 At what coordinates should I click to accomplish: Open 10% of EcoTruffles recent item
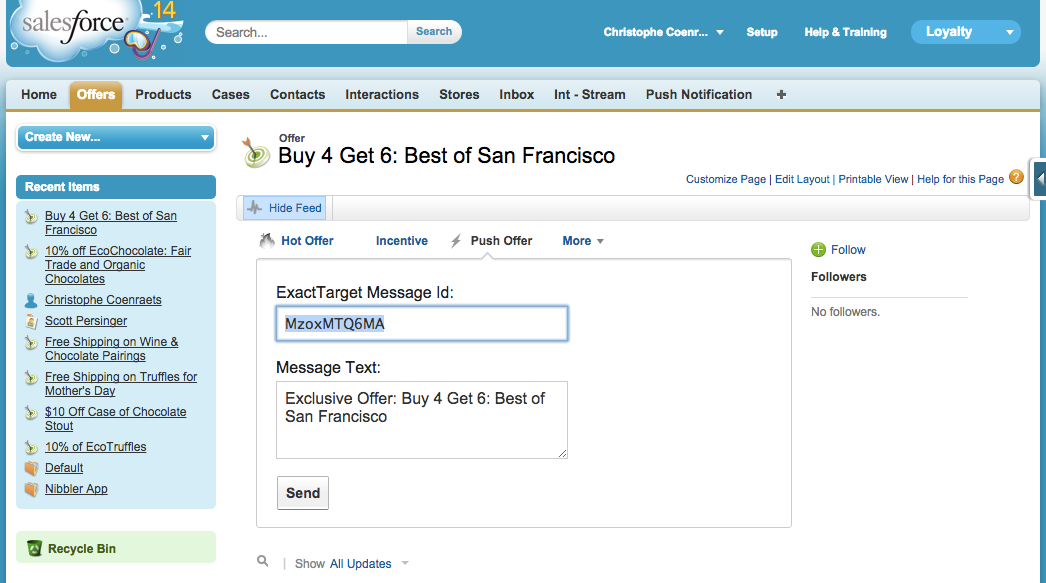tap(95, 447)
